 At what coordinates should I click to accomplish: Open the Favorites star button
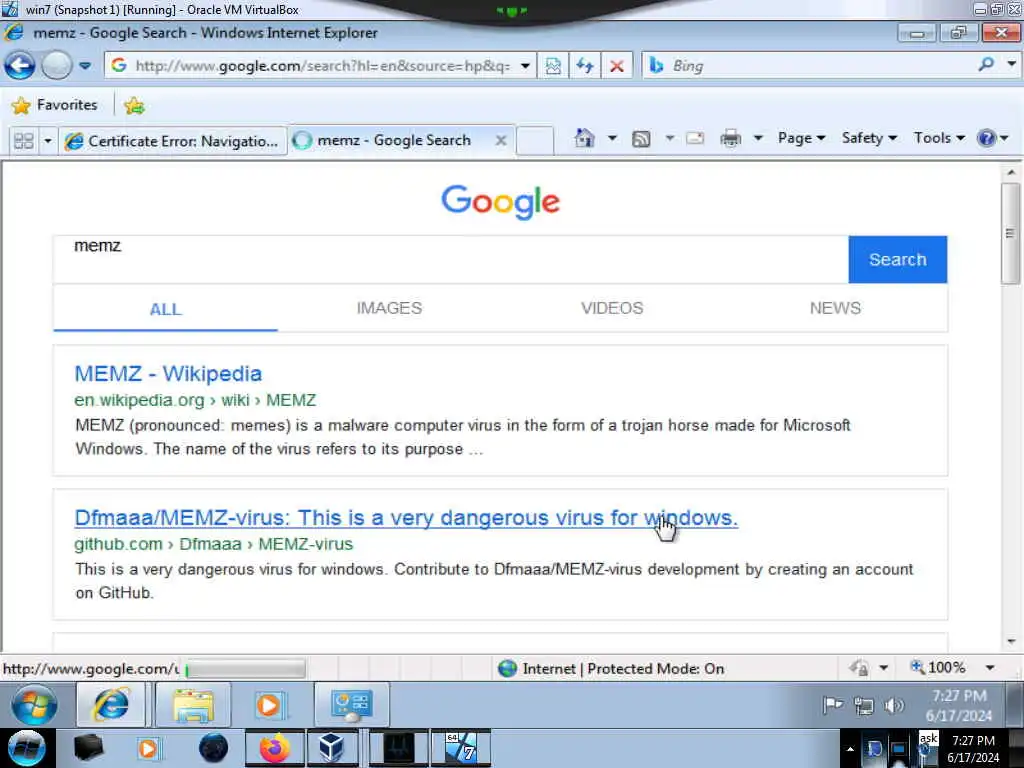(x=55, y=105)
